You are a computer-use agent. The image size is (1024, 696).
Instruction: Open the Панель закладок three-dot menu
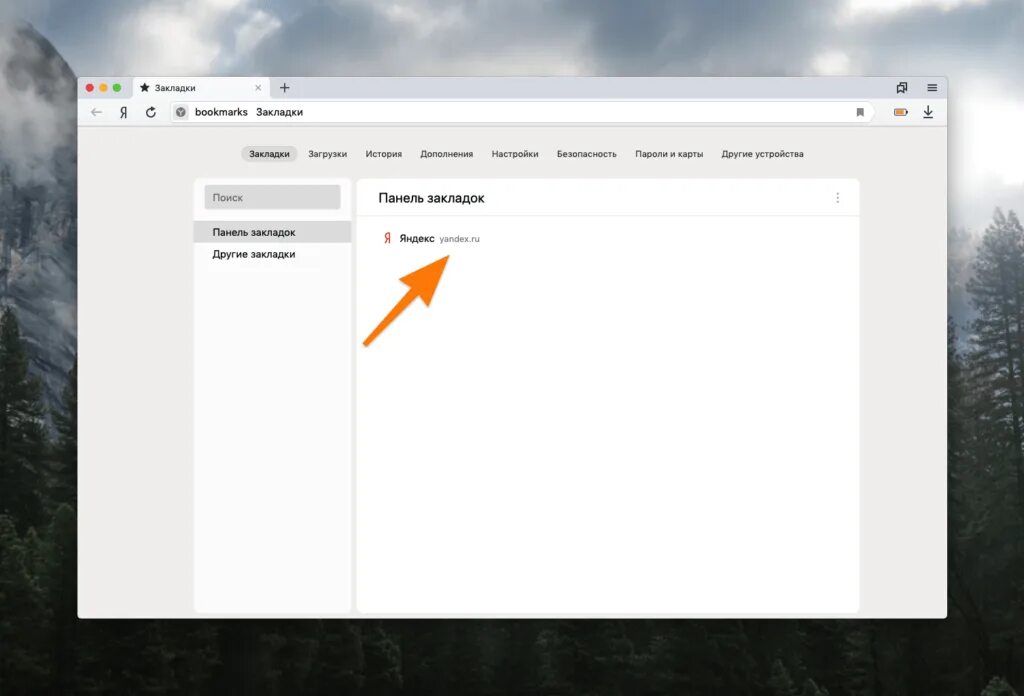[838, 197]
